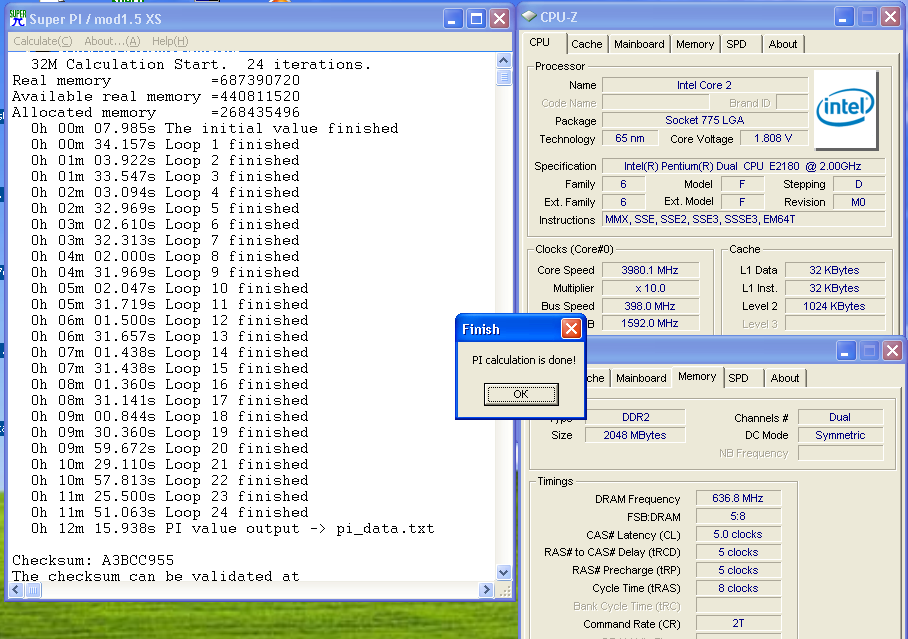Click Super PI vertical scrollbar down arrow
Viewport: 908px width, 639px height.
503,572
